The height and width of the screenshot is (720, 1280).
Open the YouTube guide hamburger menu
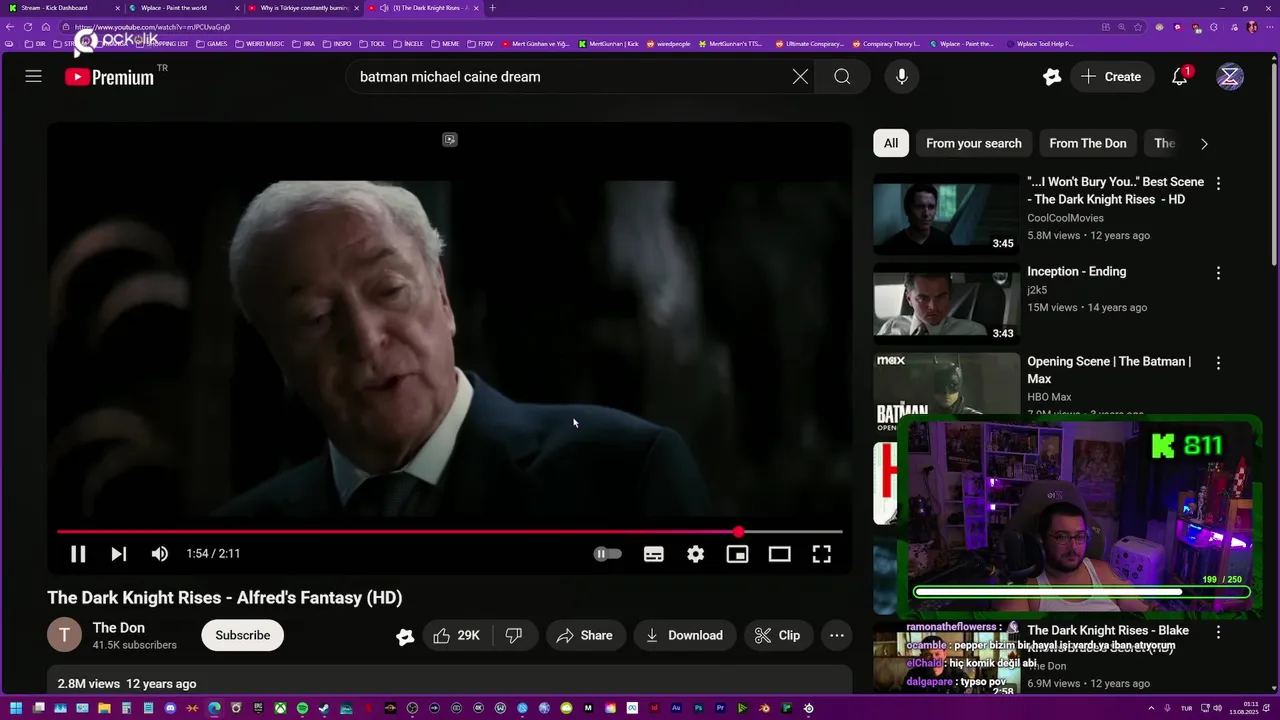pos(33,76)
